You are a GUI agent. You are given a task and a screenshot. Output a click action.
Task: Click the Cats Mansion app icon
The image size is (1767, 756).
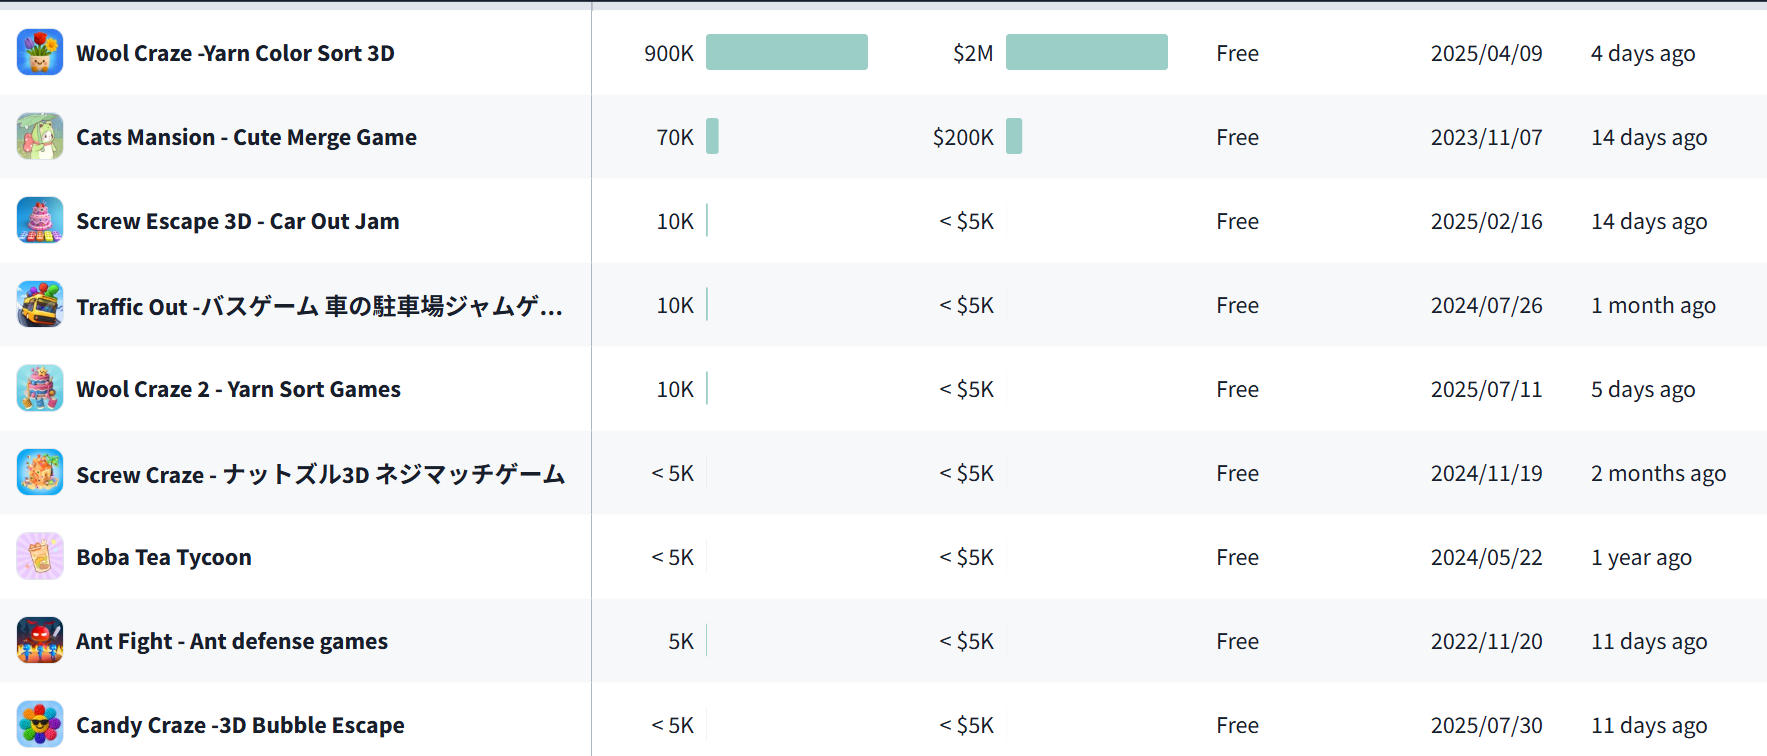(40, 137)
